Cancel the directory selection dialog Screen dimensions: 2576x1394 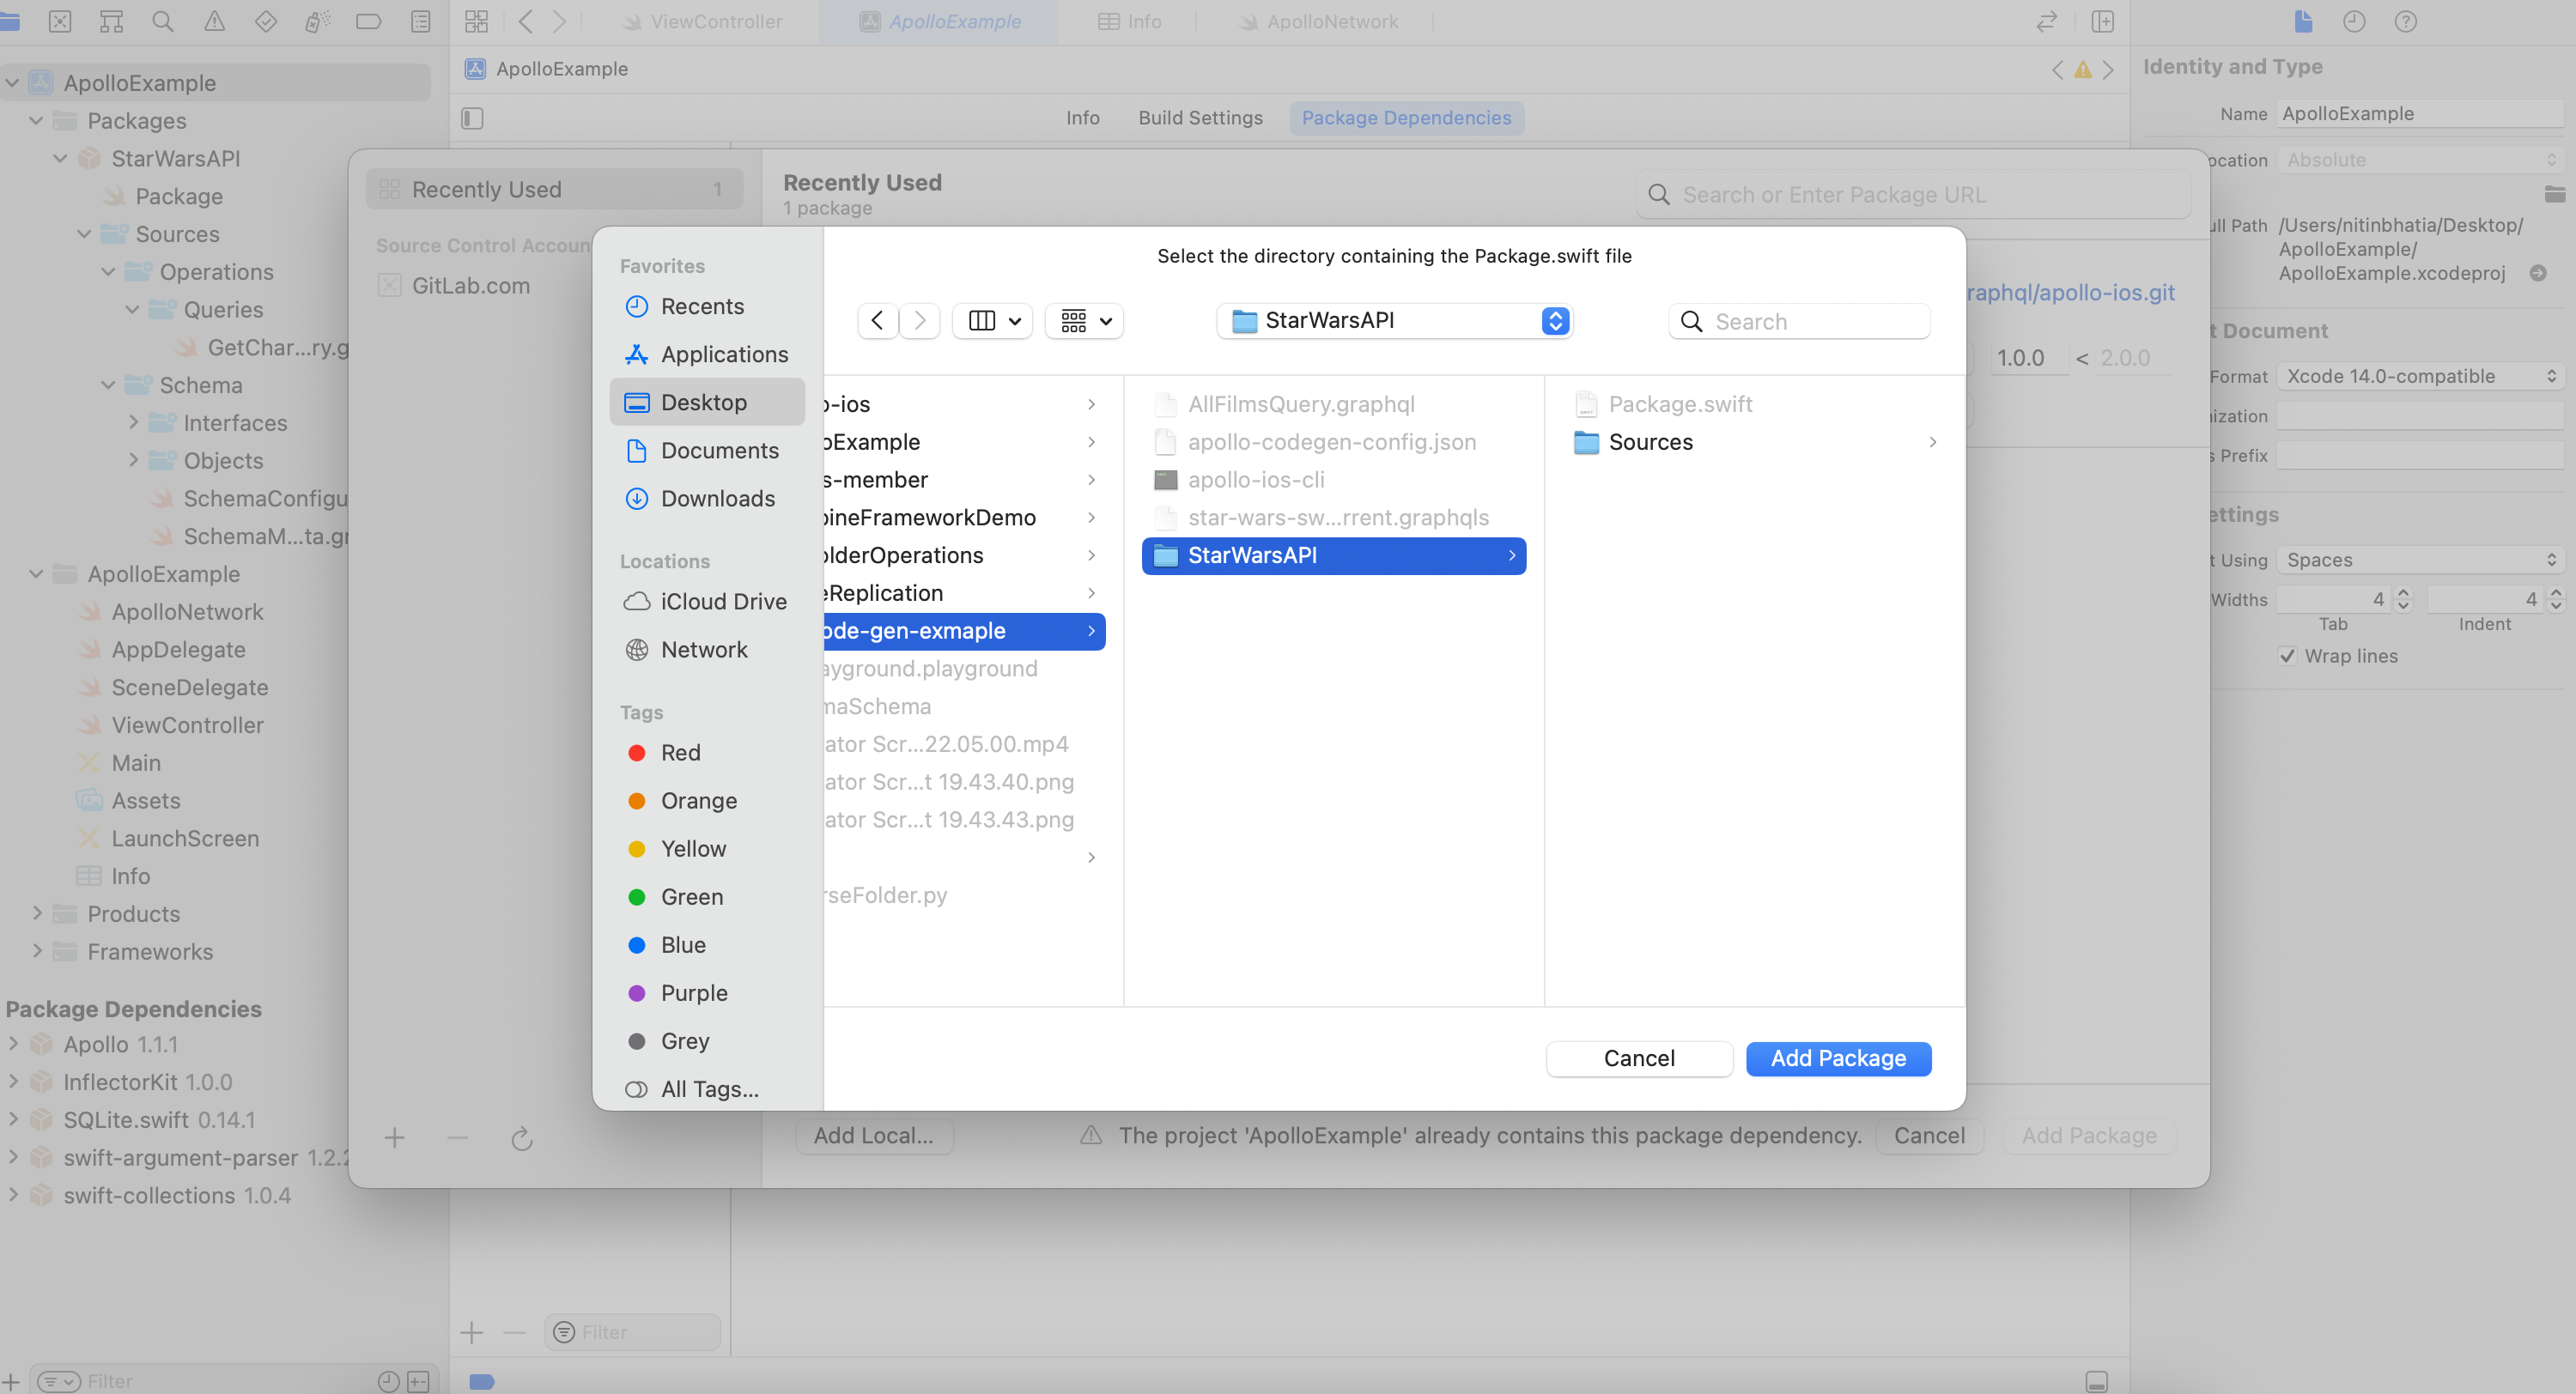[1639, 1058]
